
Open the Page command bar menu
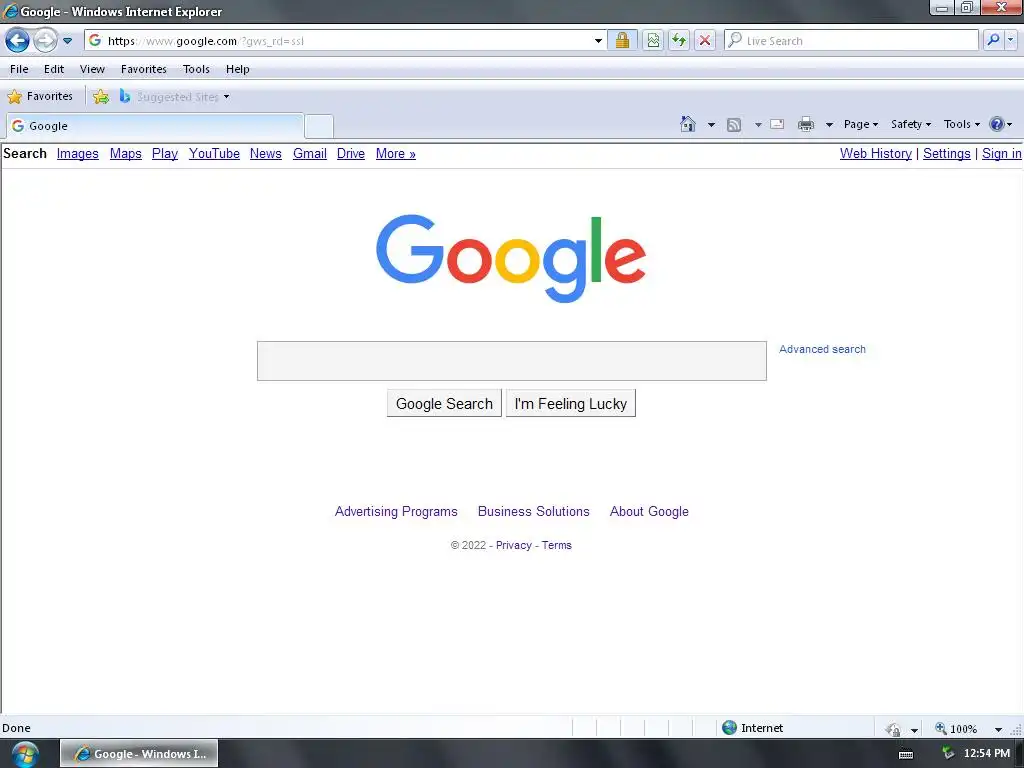tap(861, 124)
